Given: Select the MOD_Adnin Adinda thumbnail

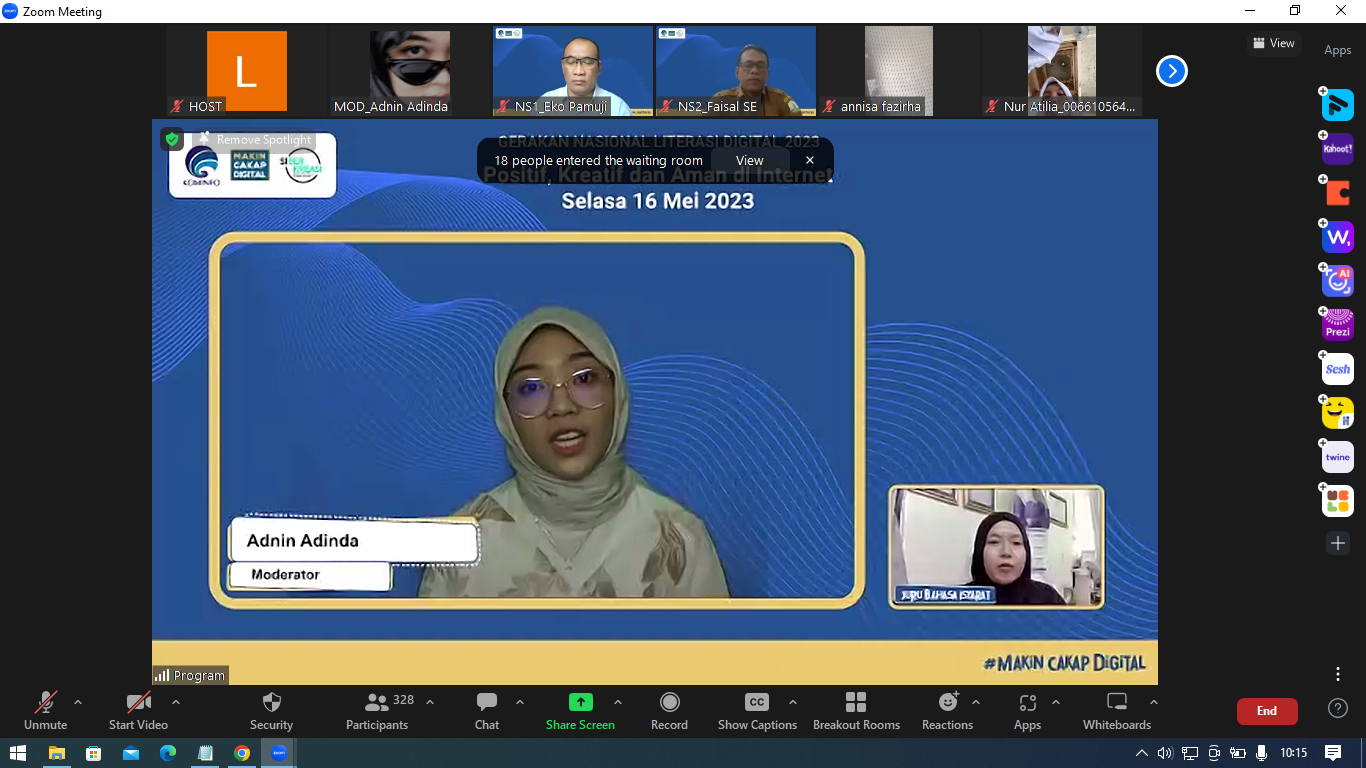Looking at the screenshot, I should point(410,71).
